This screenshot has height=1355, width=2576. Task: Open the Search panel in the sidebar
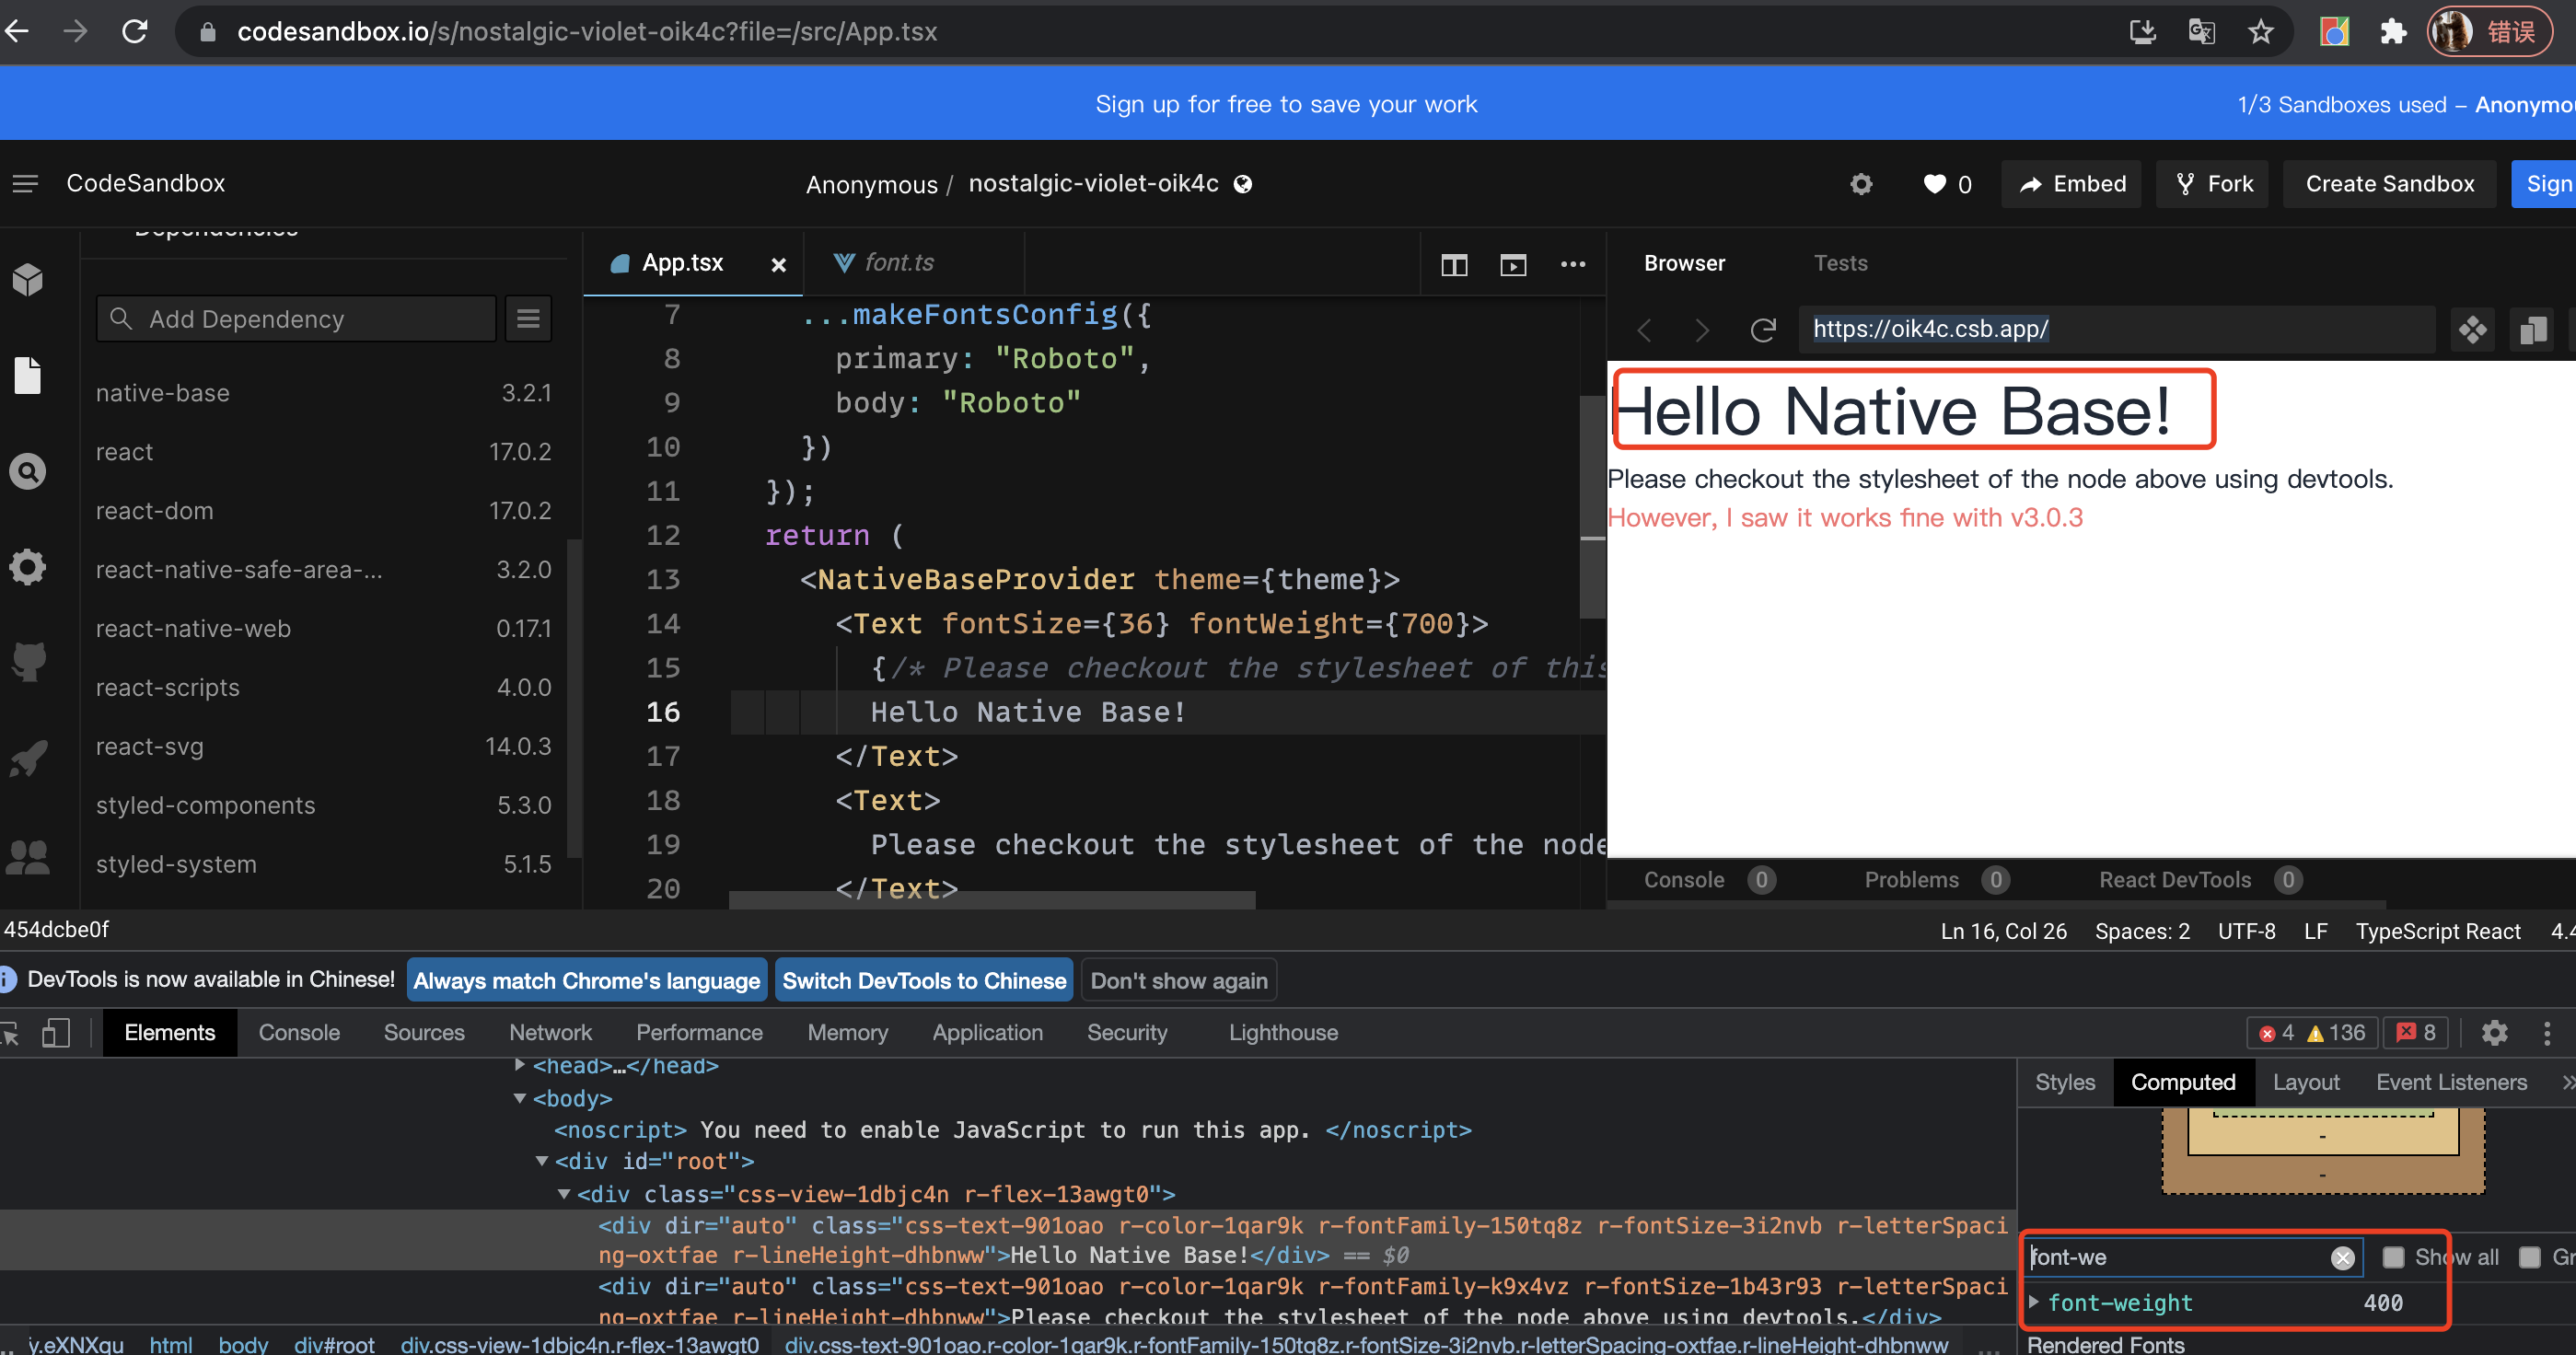click(27, 470)
